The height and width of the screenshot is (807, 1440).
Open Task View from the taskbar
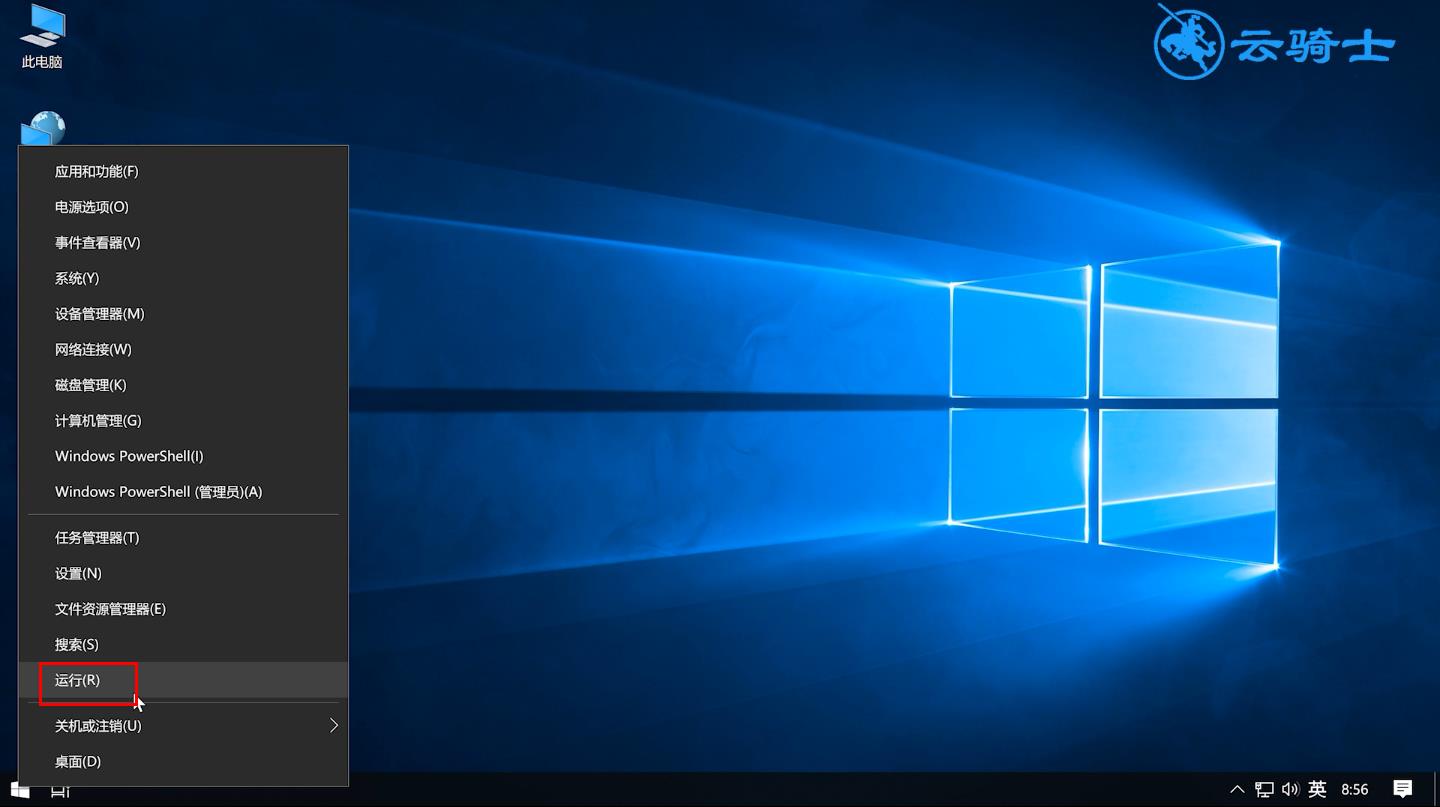pyautogui.click(x=60, y=790)
